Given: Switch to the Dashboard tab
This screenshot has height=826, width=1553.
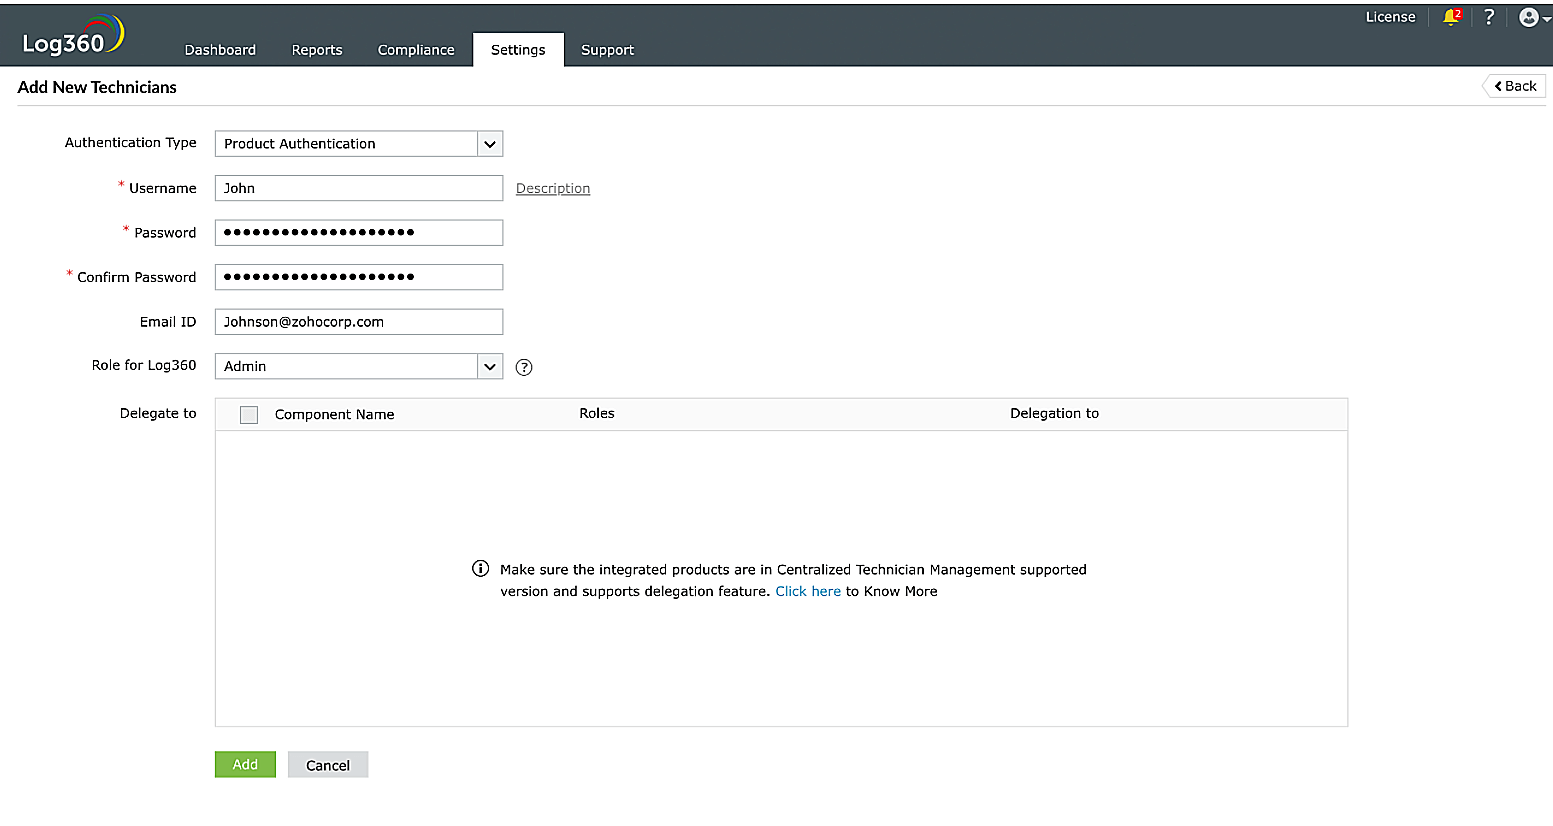Looking at the screenshot, I should pyautogui.click(x=220, y=50).
